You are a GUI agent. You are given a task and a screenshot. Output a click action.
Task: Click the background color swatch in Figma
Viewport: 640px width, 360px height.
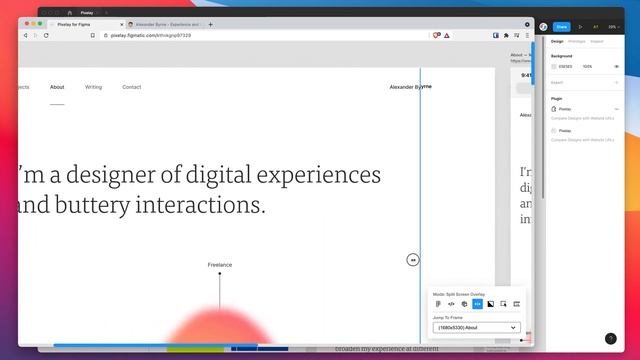[554, 67]
